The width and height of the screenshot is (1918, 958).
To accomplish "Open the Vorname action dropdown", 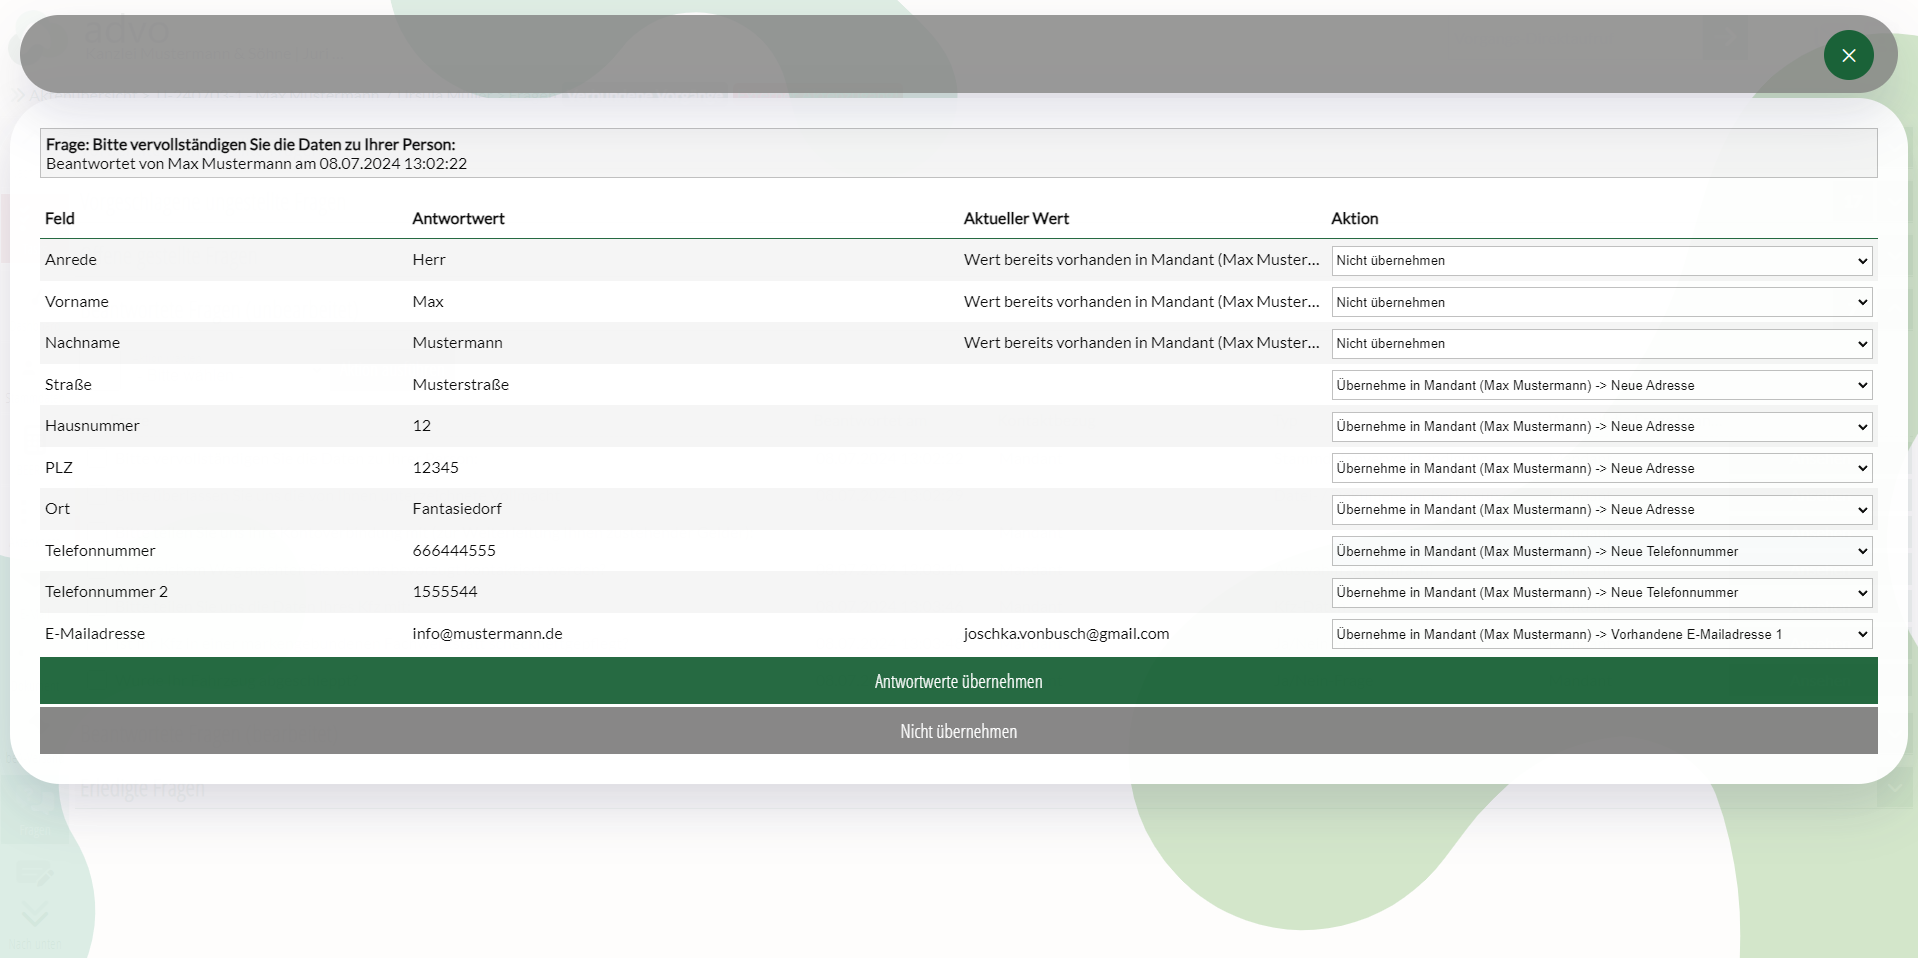I will click(x=1601, y=302).
